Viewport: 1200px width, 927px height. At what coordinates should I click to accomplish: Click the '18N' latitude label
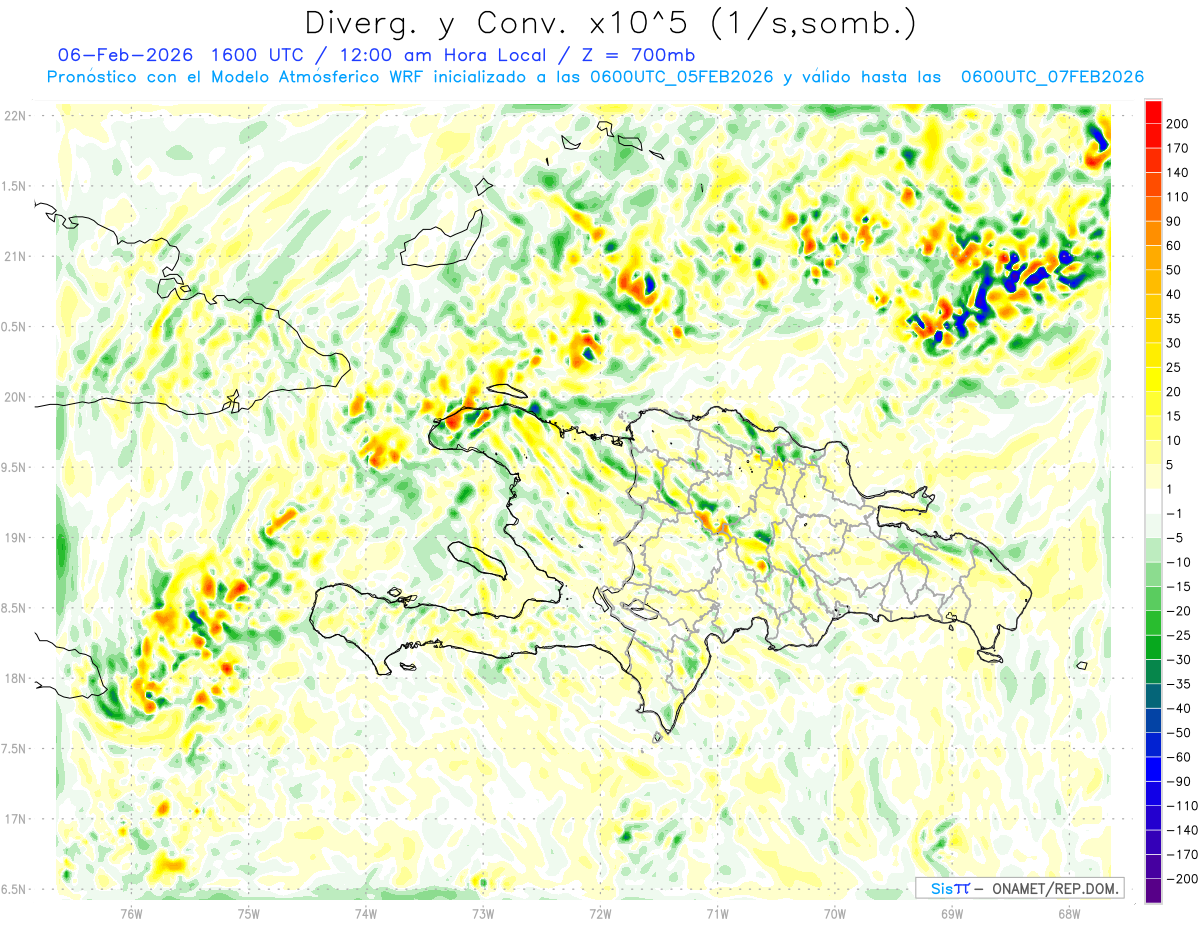pos(17,678)
